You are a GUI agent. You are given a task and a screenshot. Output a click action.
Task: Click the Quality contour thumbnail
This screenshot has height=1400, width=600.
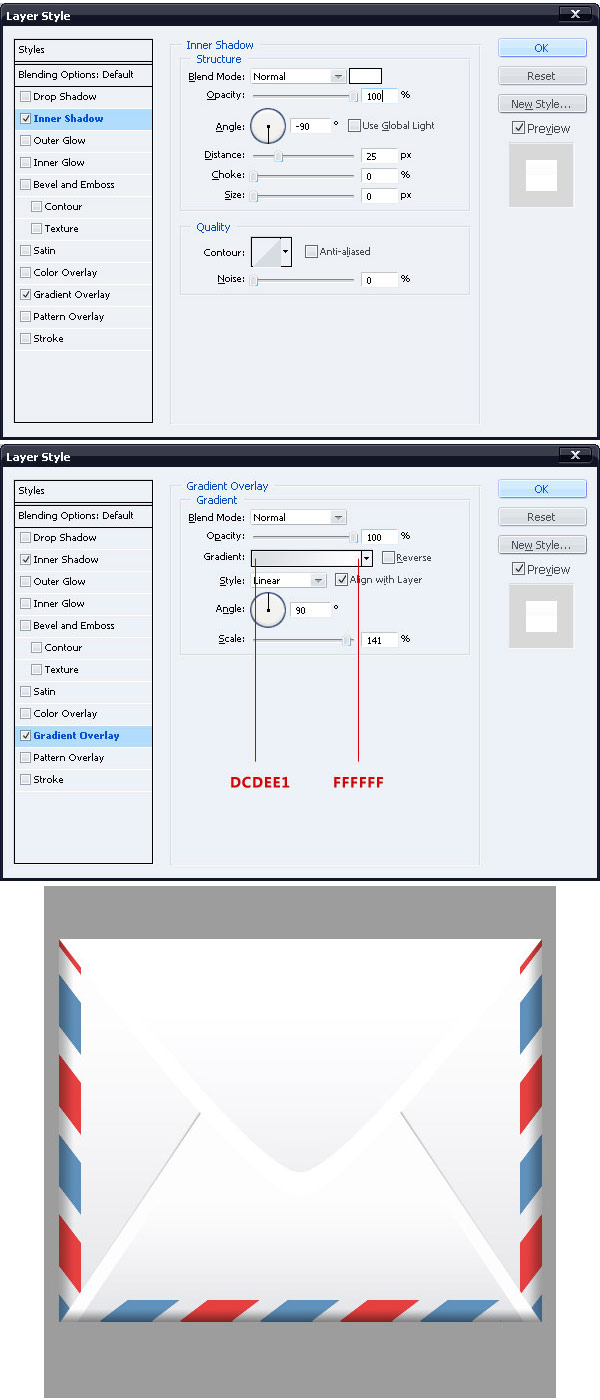(266, 252)
